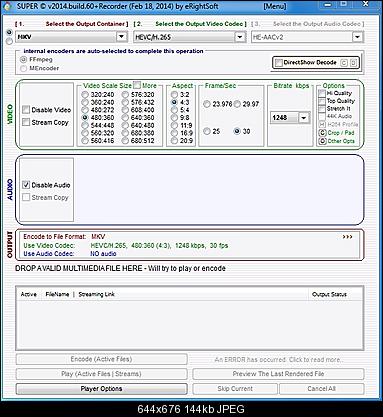Set frame rate to 23.976
Image resolution: width=383 pixels, height=417 pixels.
207,104
